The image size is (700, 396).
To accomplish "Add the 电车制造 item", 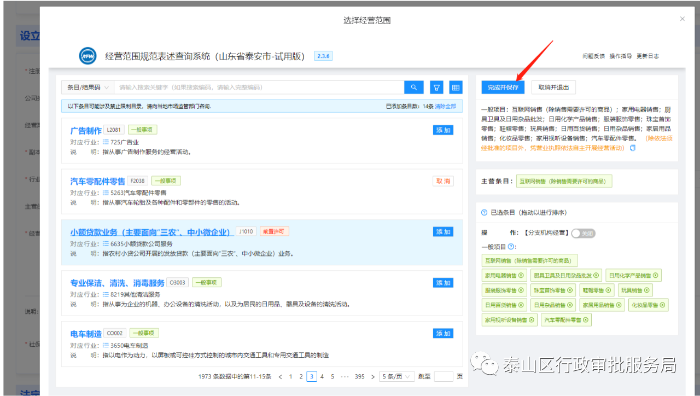I will [x=443, y=333].
